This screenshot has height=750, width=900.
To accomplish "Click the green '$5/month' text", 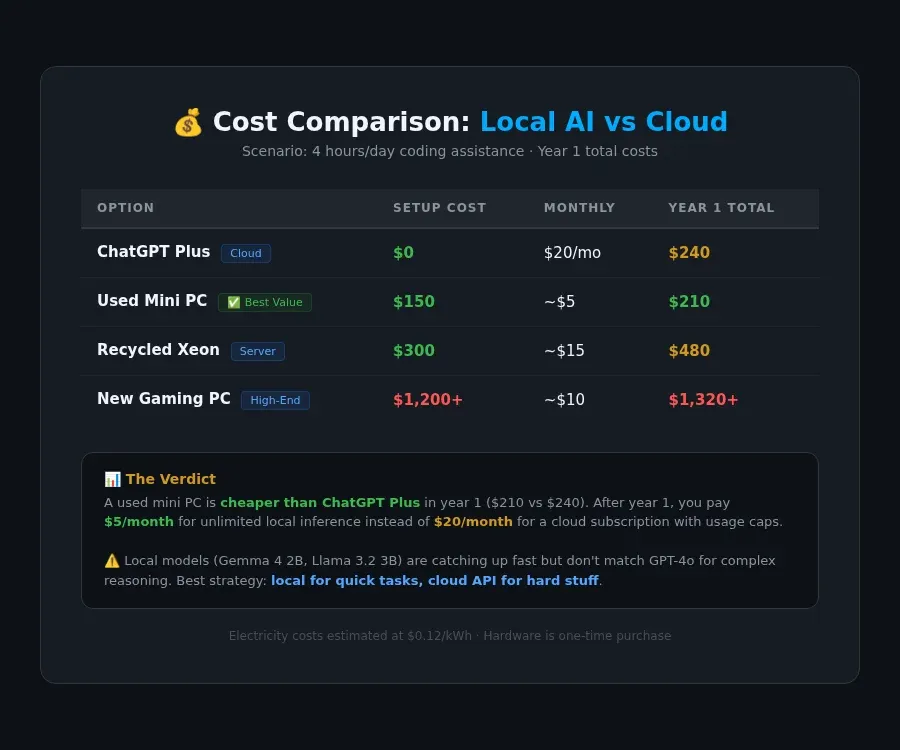I will [x=139, y=522].
